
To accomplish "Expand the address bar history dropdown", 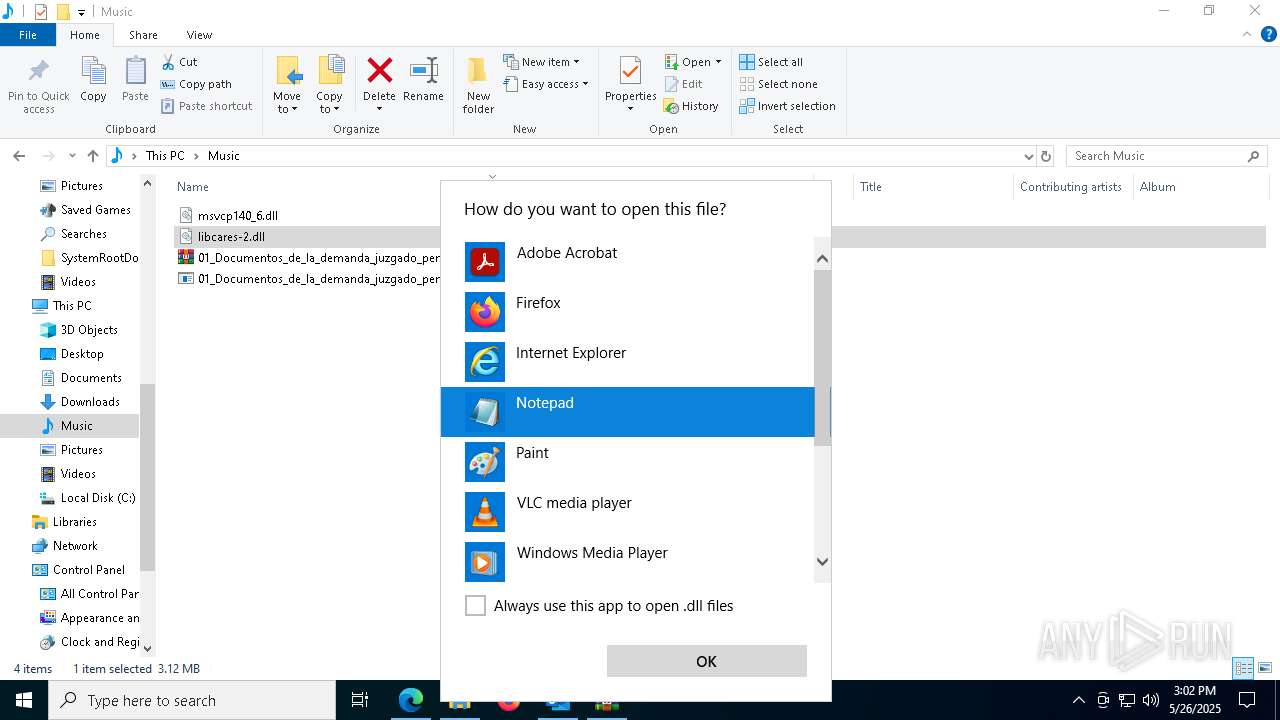I will (1028, 156).
